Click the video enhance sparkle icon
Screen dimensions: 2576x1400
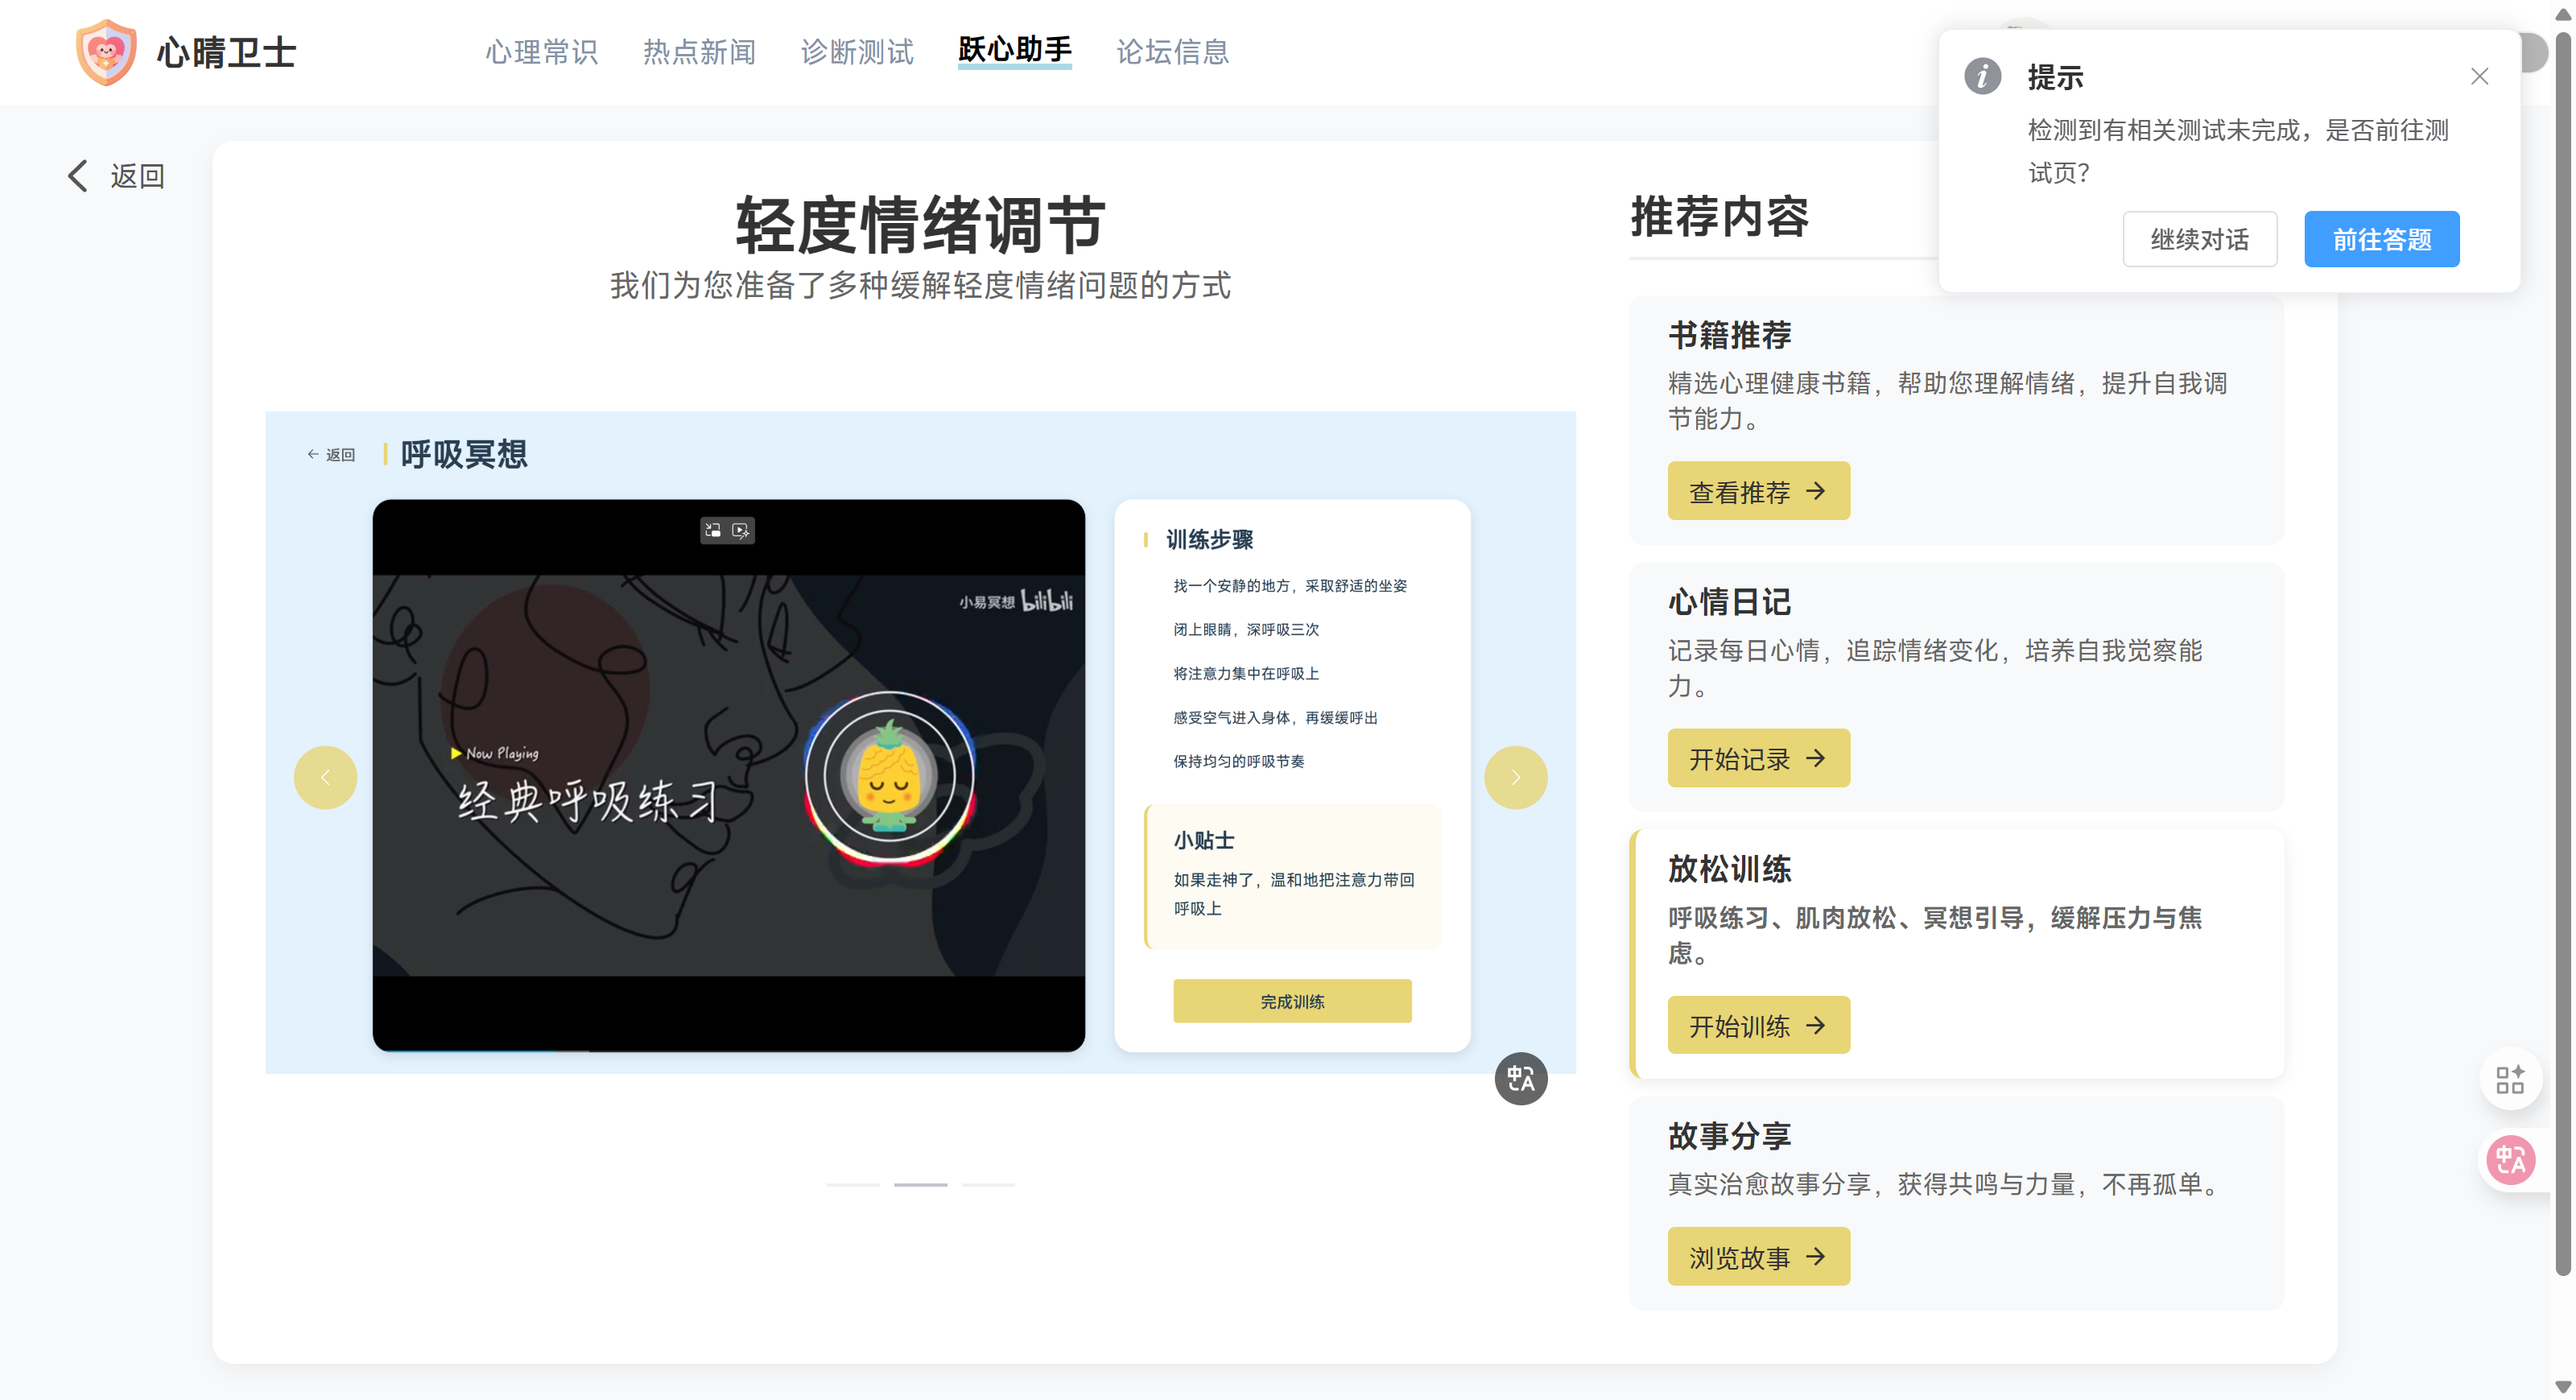741,530
